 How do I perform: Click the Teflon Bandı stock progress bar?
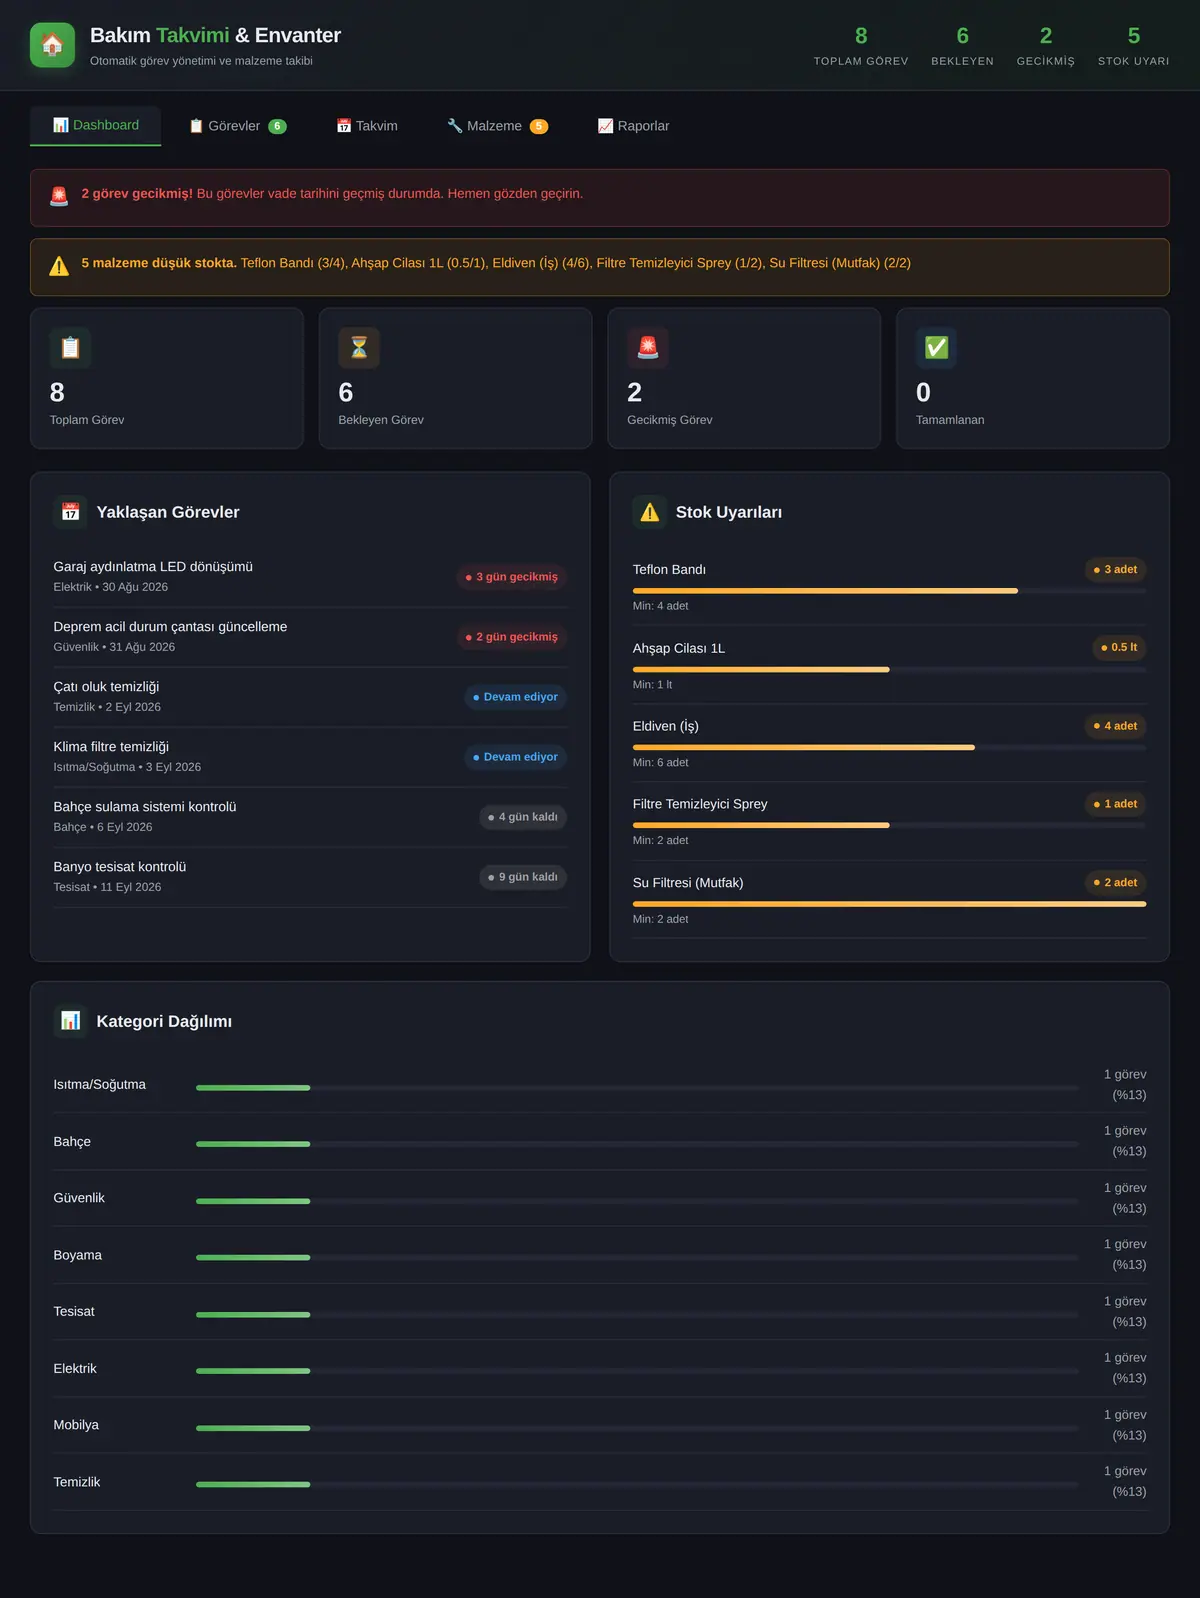coord(889,591)
